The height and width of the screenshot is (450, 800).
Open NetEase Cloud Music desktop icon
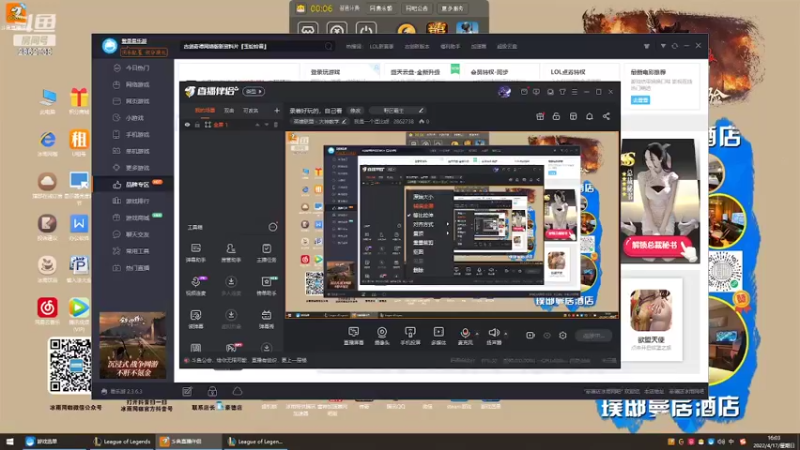47,311
